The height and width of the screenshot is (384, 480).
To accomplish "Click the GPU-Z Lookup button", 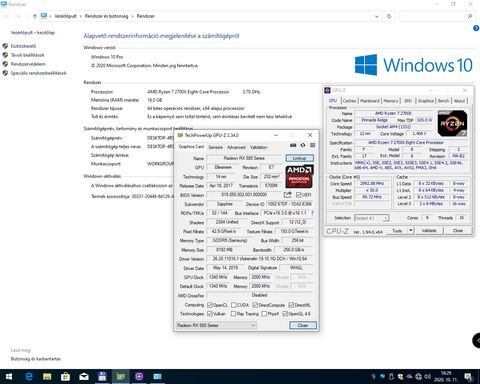I will [x=300, y=158].
